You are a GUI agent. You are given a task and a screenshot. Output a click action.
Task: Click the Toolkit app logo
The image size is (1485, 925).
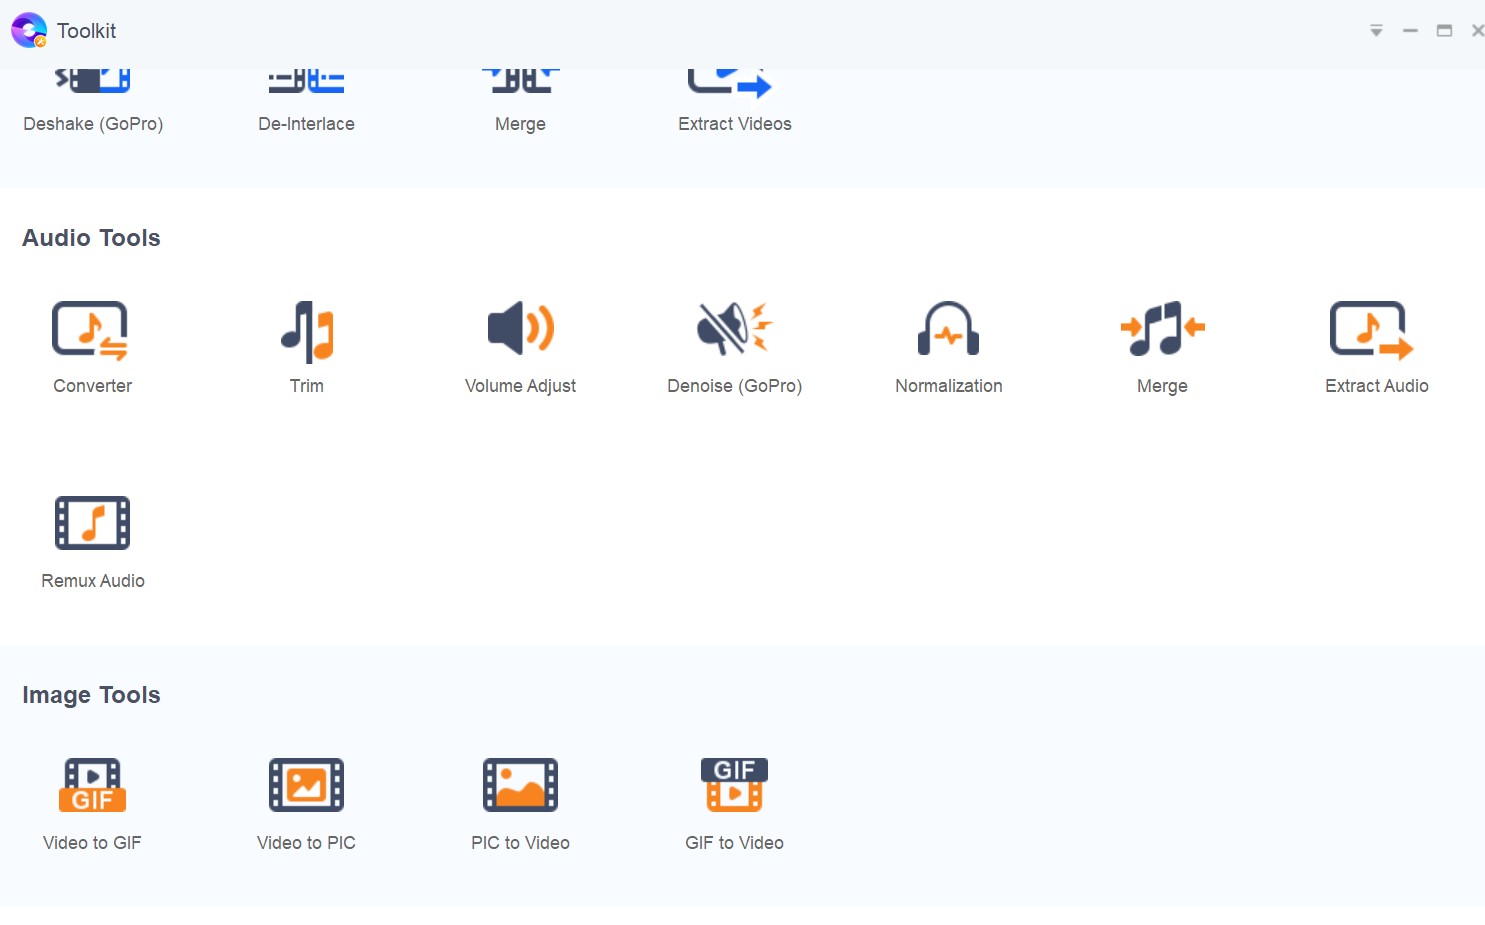29,30
